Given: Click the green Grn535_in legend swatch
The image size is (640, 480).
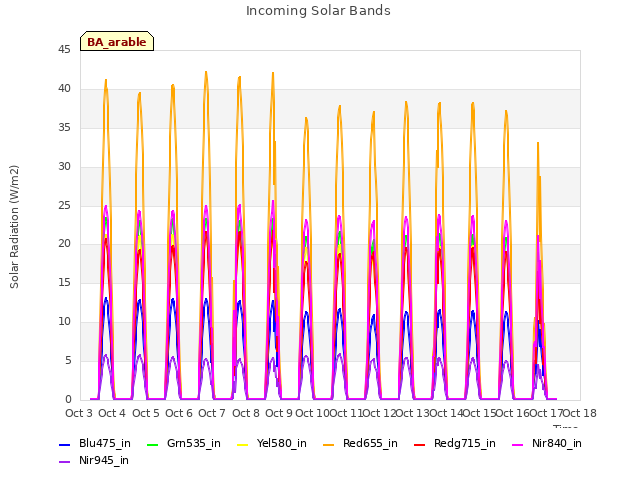Looking at the screenshot, I should tap(152, 445).
